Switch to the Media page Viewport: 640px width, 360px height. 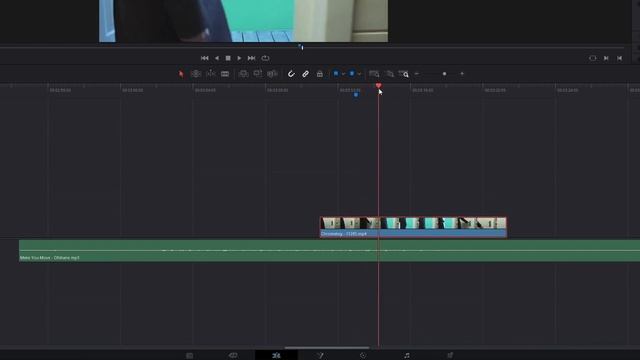point(189,356)
